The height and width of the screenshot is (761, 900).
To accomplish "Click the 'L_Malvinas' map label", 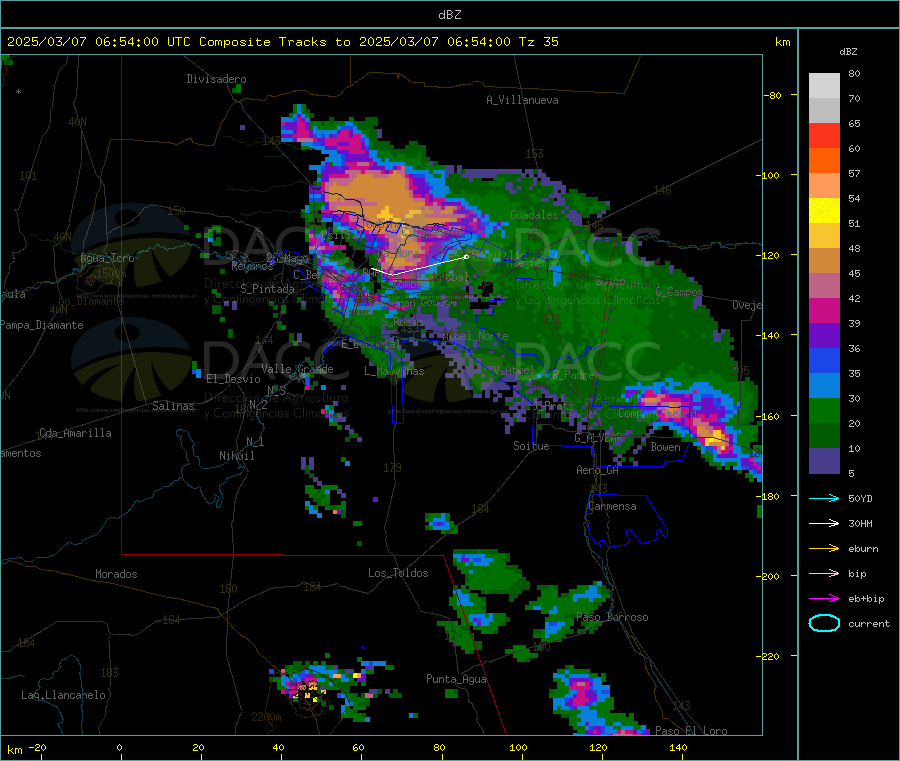I will click(x=394, y=371).
